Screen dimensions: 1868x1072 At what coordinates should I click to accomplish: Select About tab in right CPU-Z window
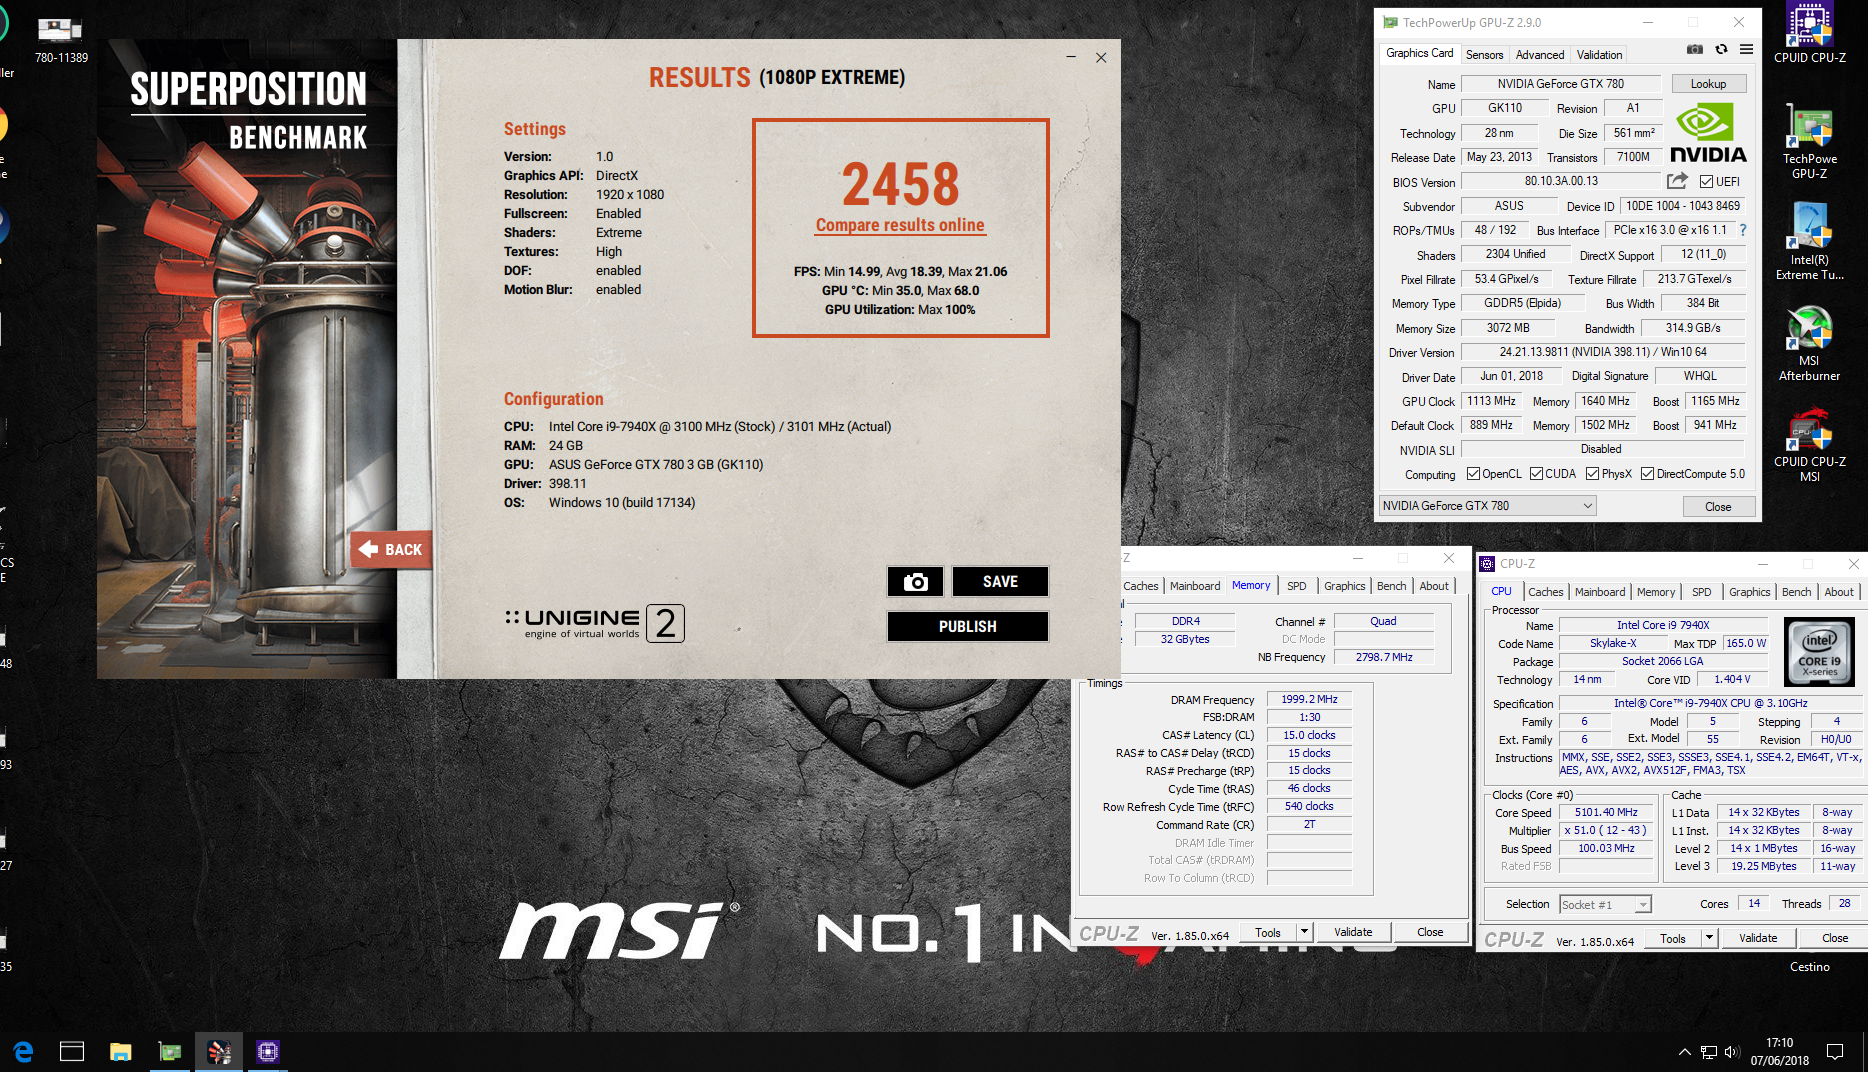(1838, 592)
